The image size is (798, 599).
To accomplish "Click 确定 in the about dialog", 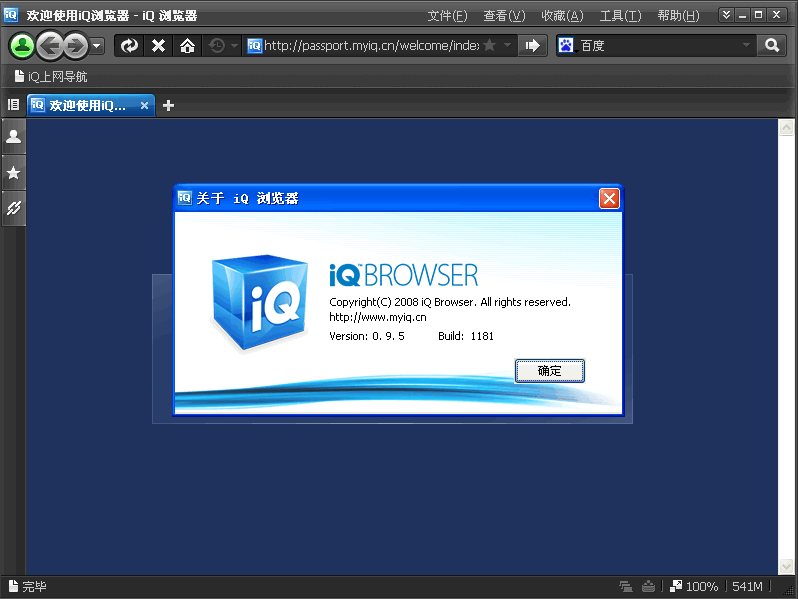I will tap(549, 370).
